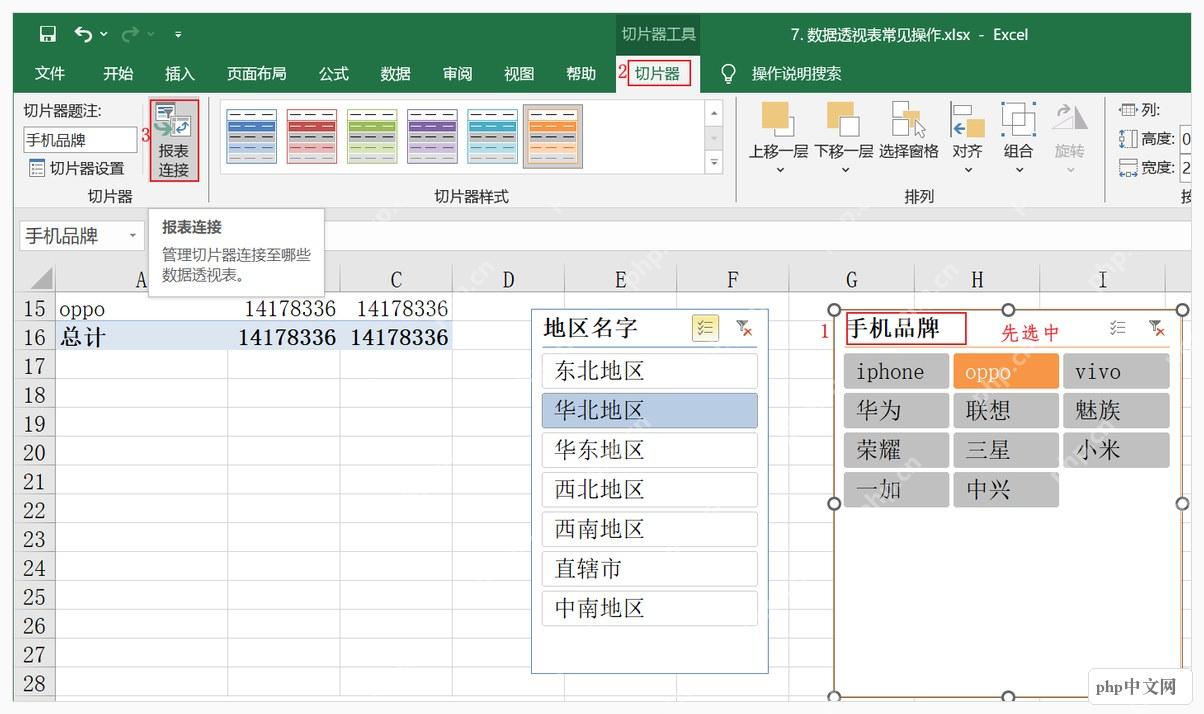The image size is (1204, 714).
Task: Open the 文件 menu
Action: 50,74
